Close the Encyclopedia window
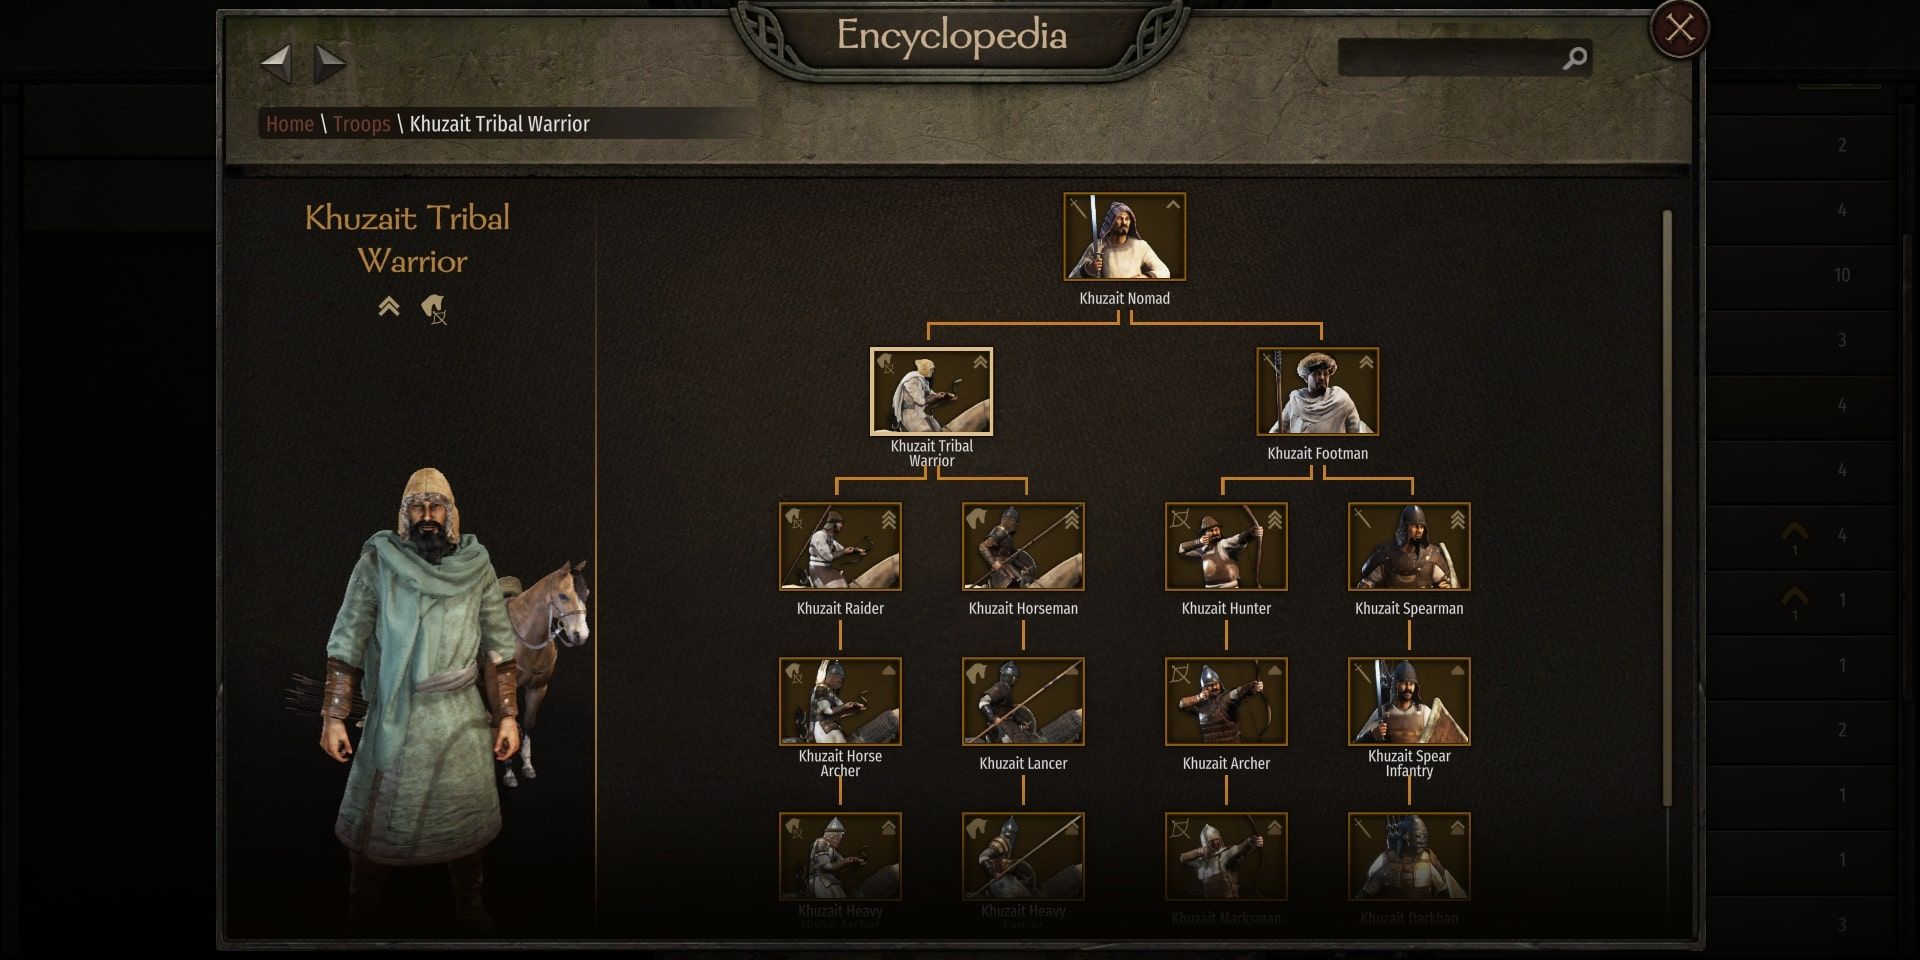 click(1678, 29)
